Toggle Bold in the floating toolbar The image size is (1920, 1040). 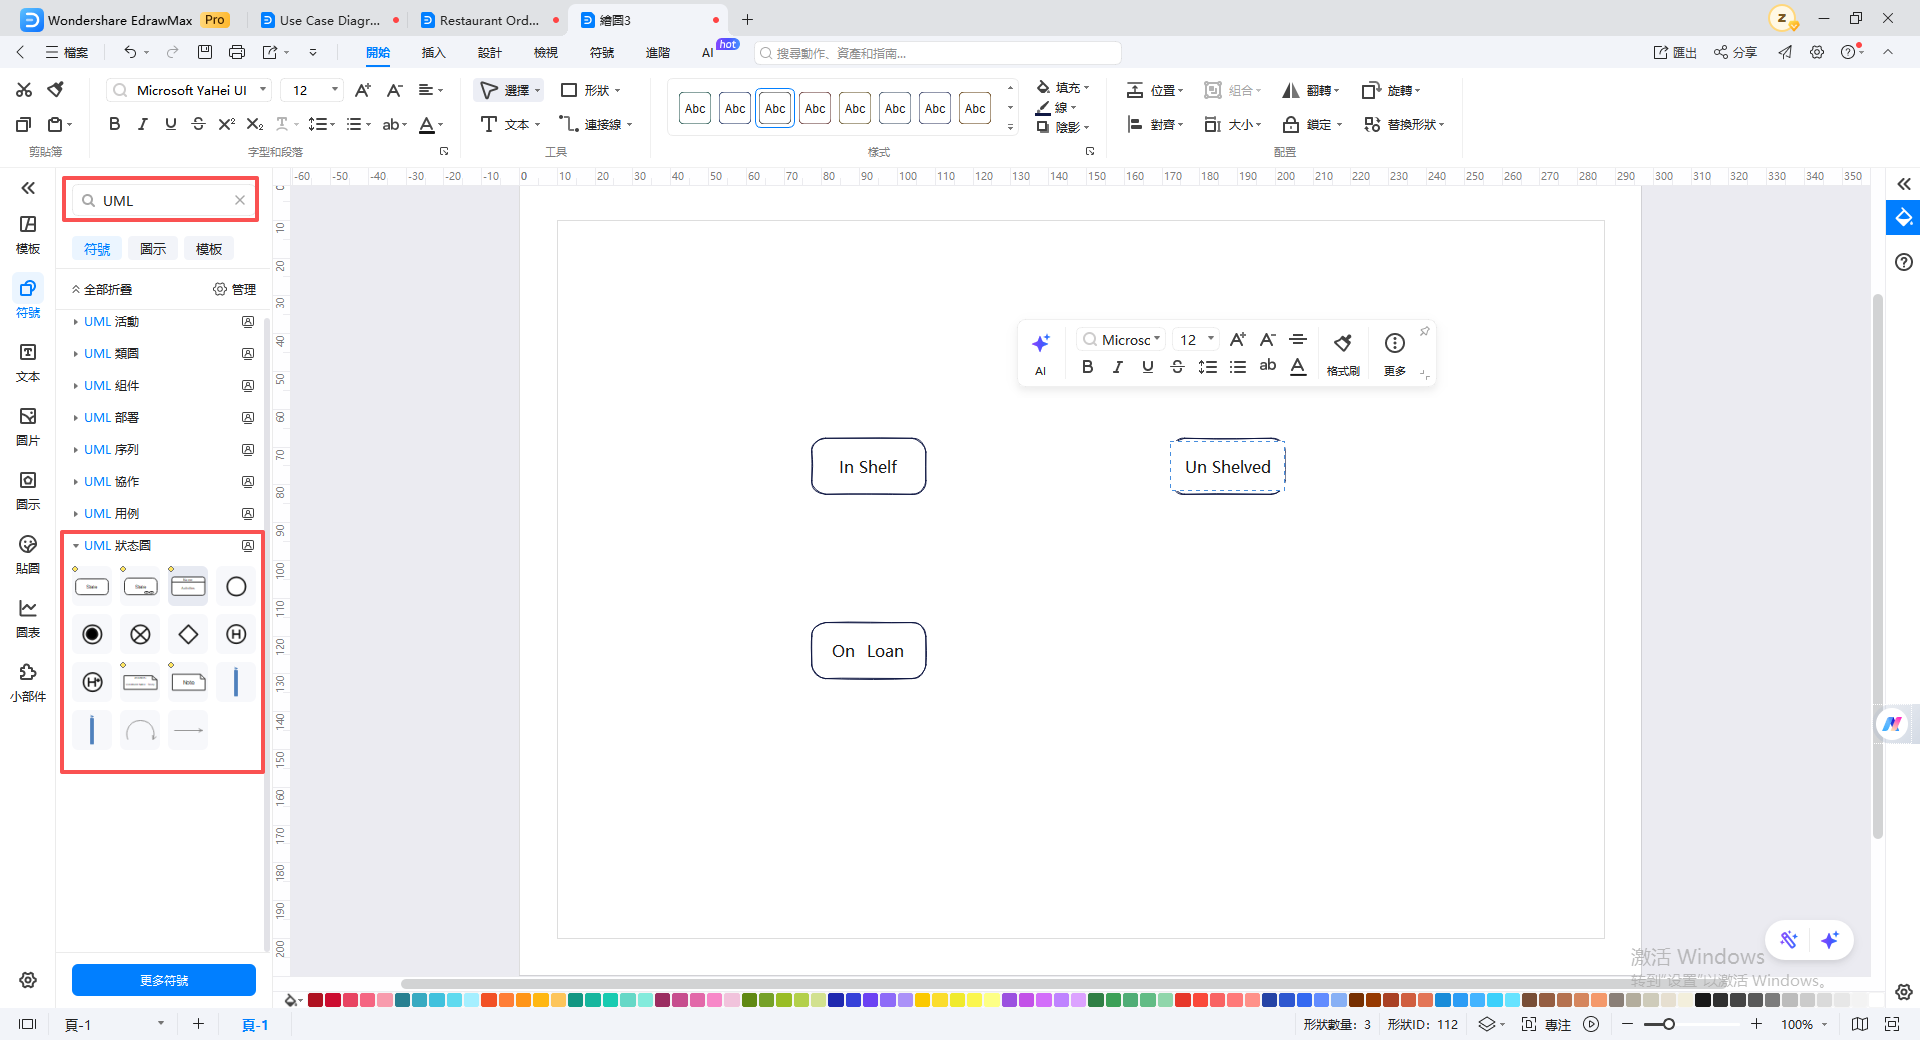pos(1087,367)
